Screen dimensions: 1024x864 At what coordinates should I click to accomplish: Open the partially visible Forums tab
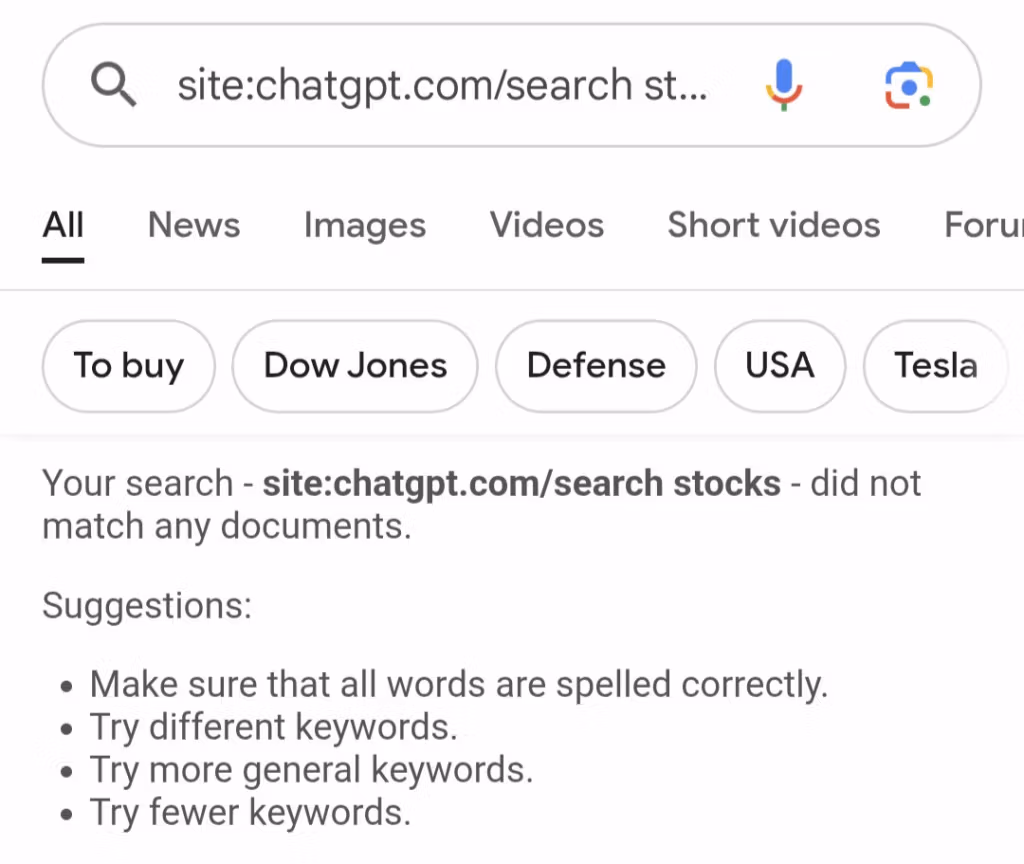pos(984,225)
